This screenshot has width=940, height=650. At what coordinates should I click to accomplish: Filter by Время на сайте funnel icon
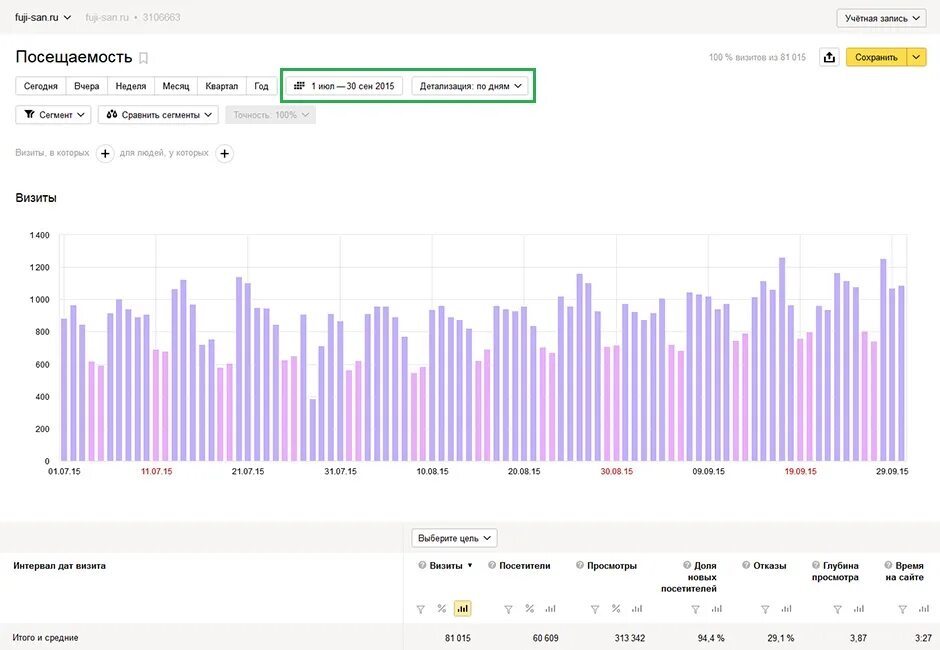point(903,609)
